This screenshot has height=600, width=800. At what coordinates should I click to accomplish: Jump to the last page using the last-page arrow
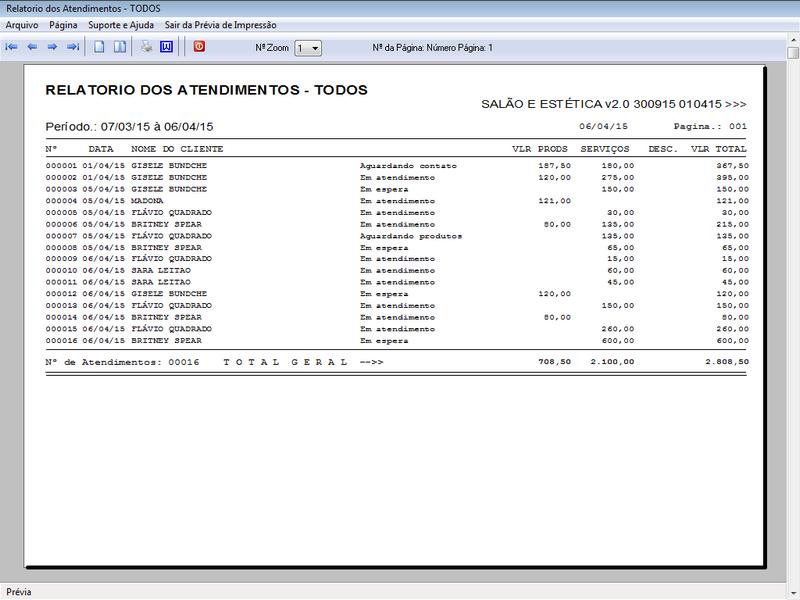(73, 47)
